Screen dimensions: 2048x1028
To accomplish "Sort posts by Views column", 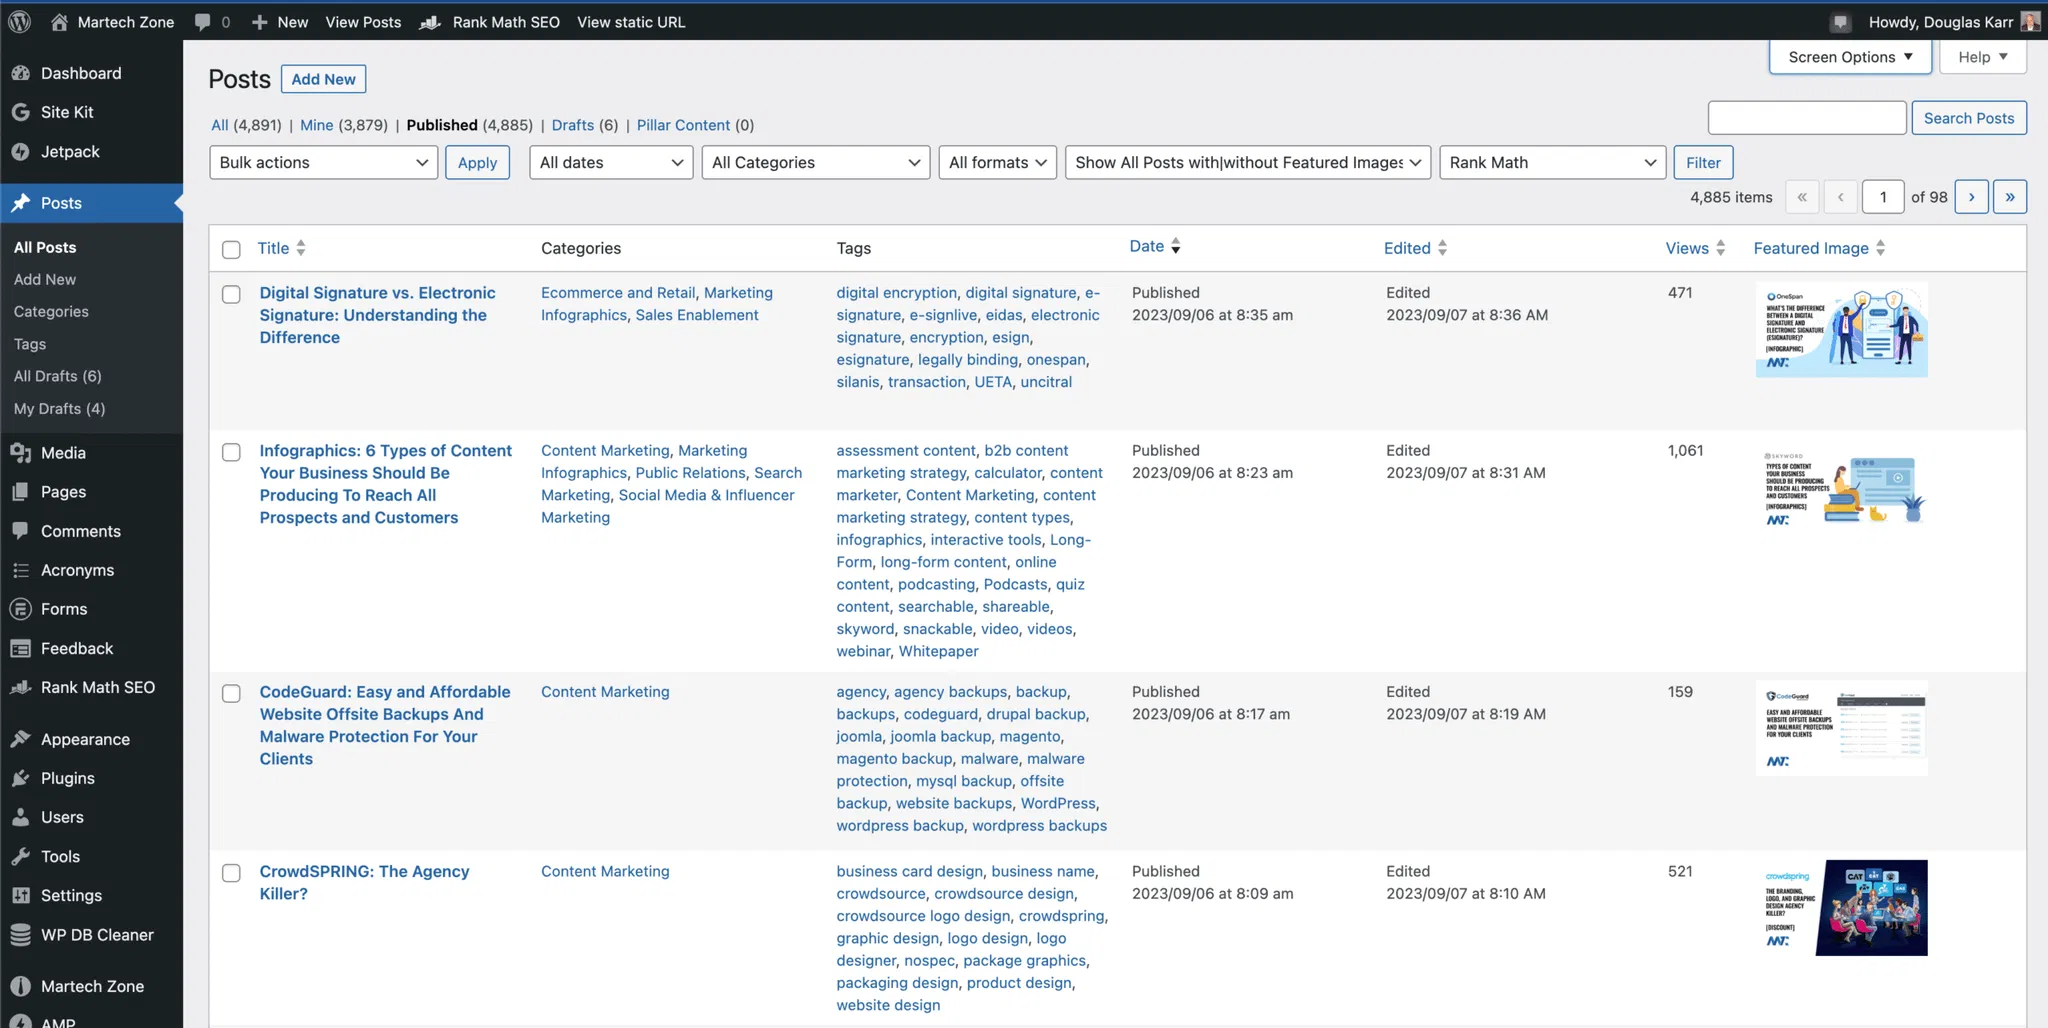I will (x=1695, y=248).
